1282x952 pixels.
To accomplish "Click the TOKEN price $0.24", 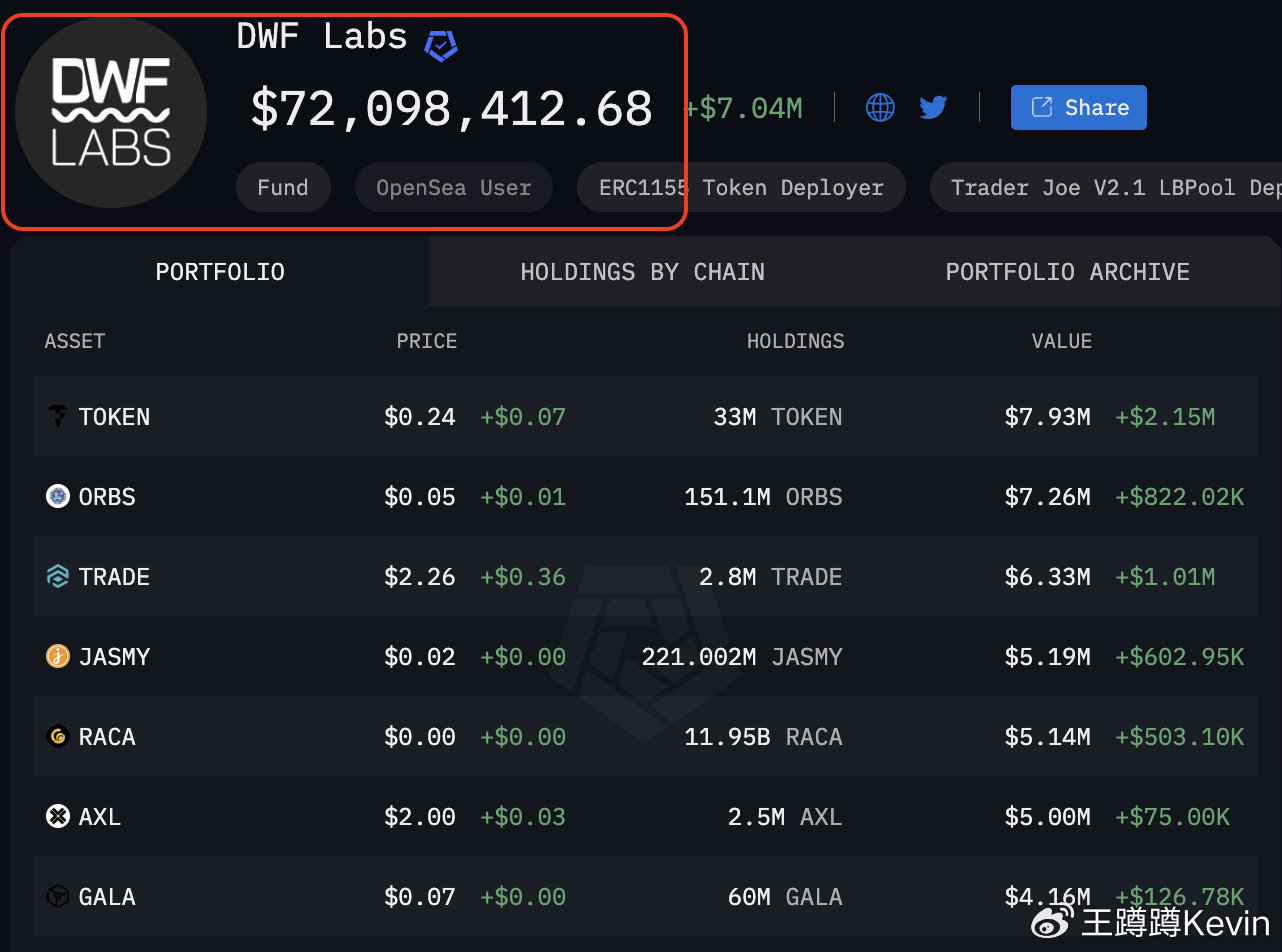I will (x=420, y=417).
